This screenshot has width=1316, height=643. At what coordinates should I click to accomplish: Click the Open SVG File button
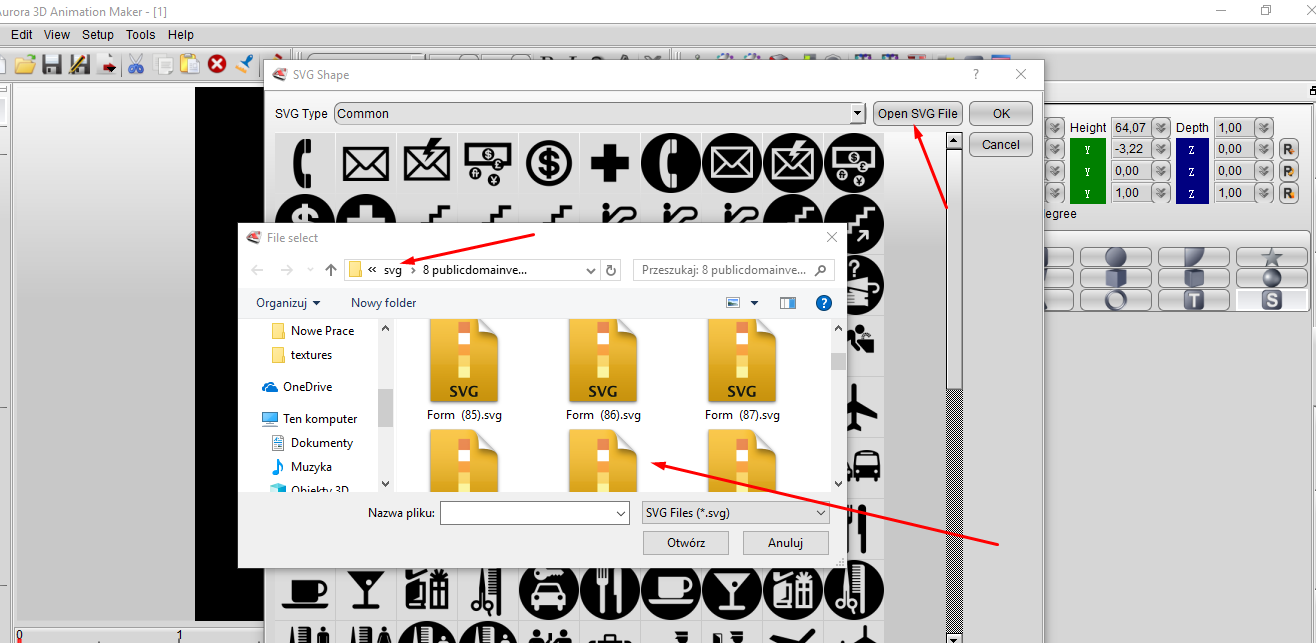[918, 114]
